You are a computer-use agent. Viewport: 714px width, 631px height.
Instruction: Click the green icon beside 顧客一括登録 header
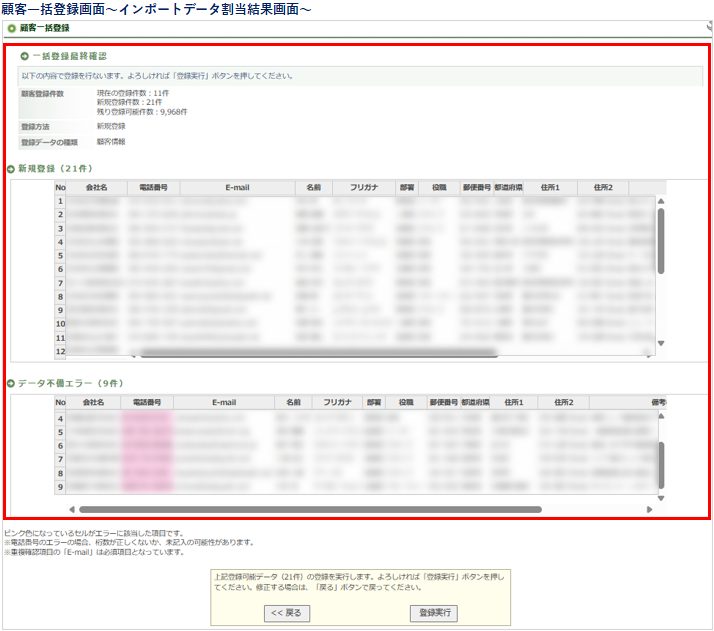(x=12, y=28)
